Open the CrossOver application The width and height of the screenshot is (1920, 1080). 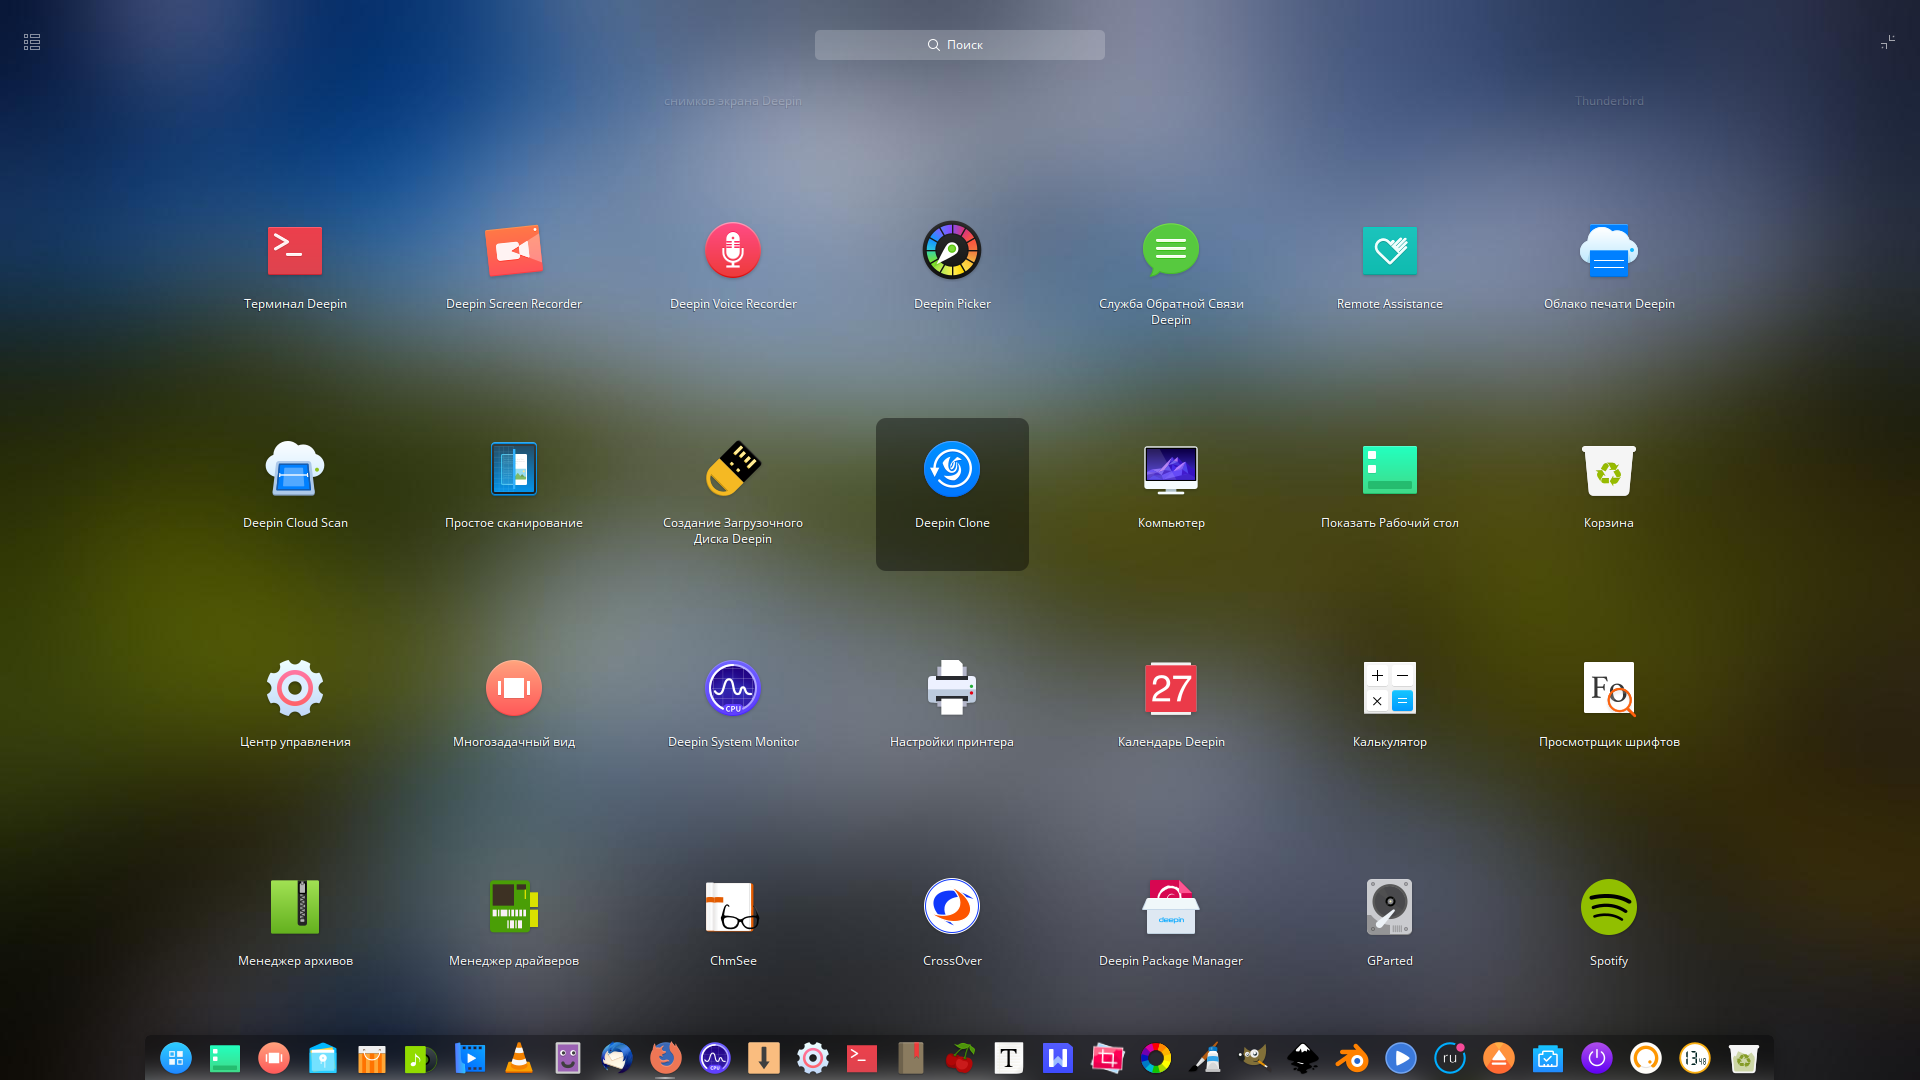(952, 908)
